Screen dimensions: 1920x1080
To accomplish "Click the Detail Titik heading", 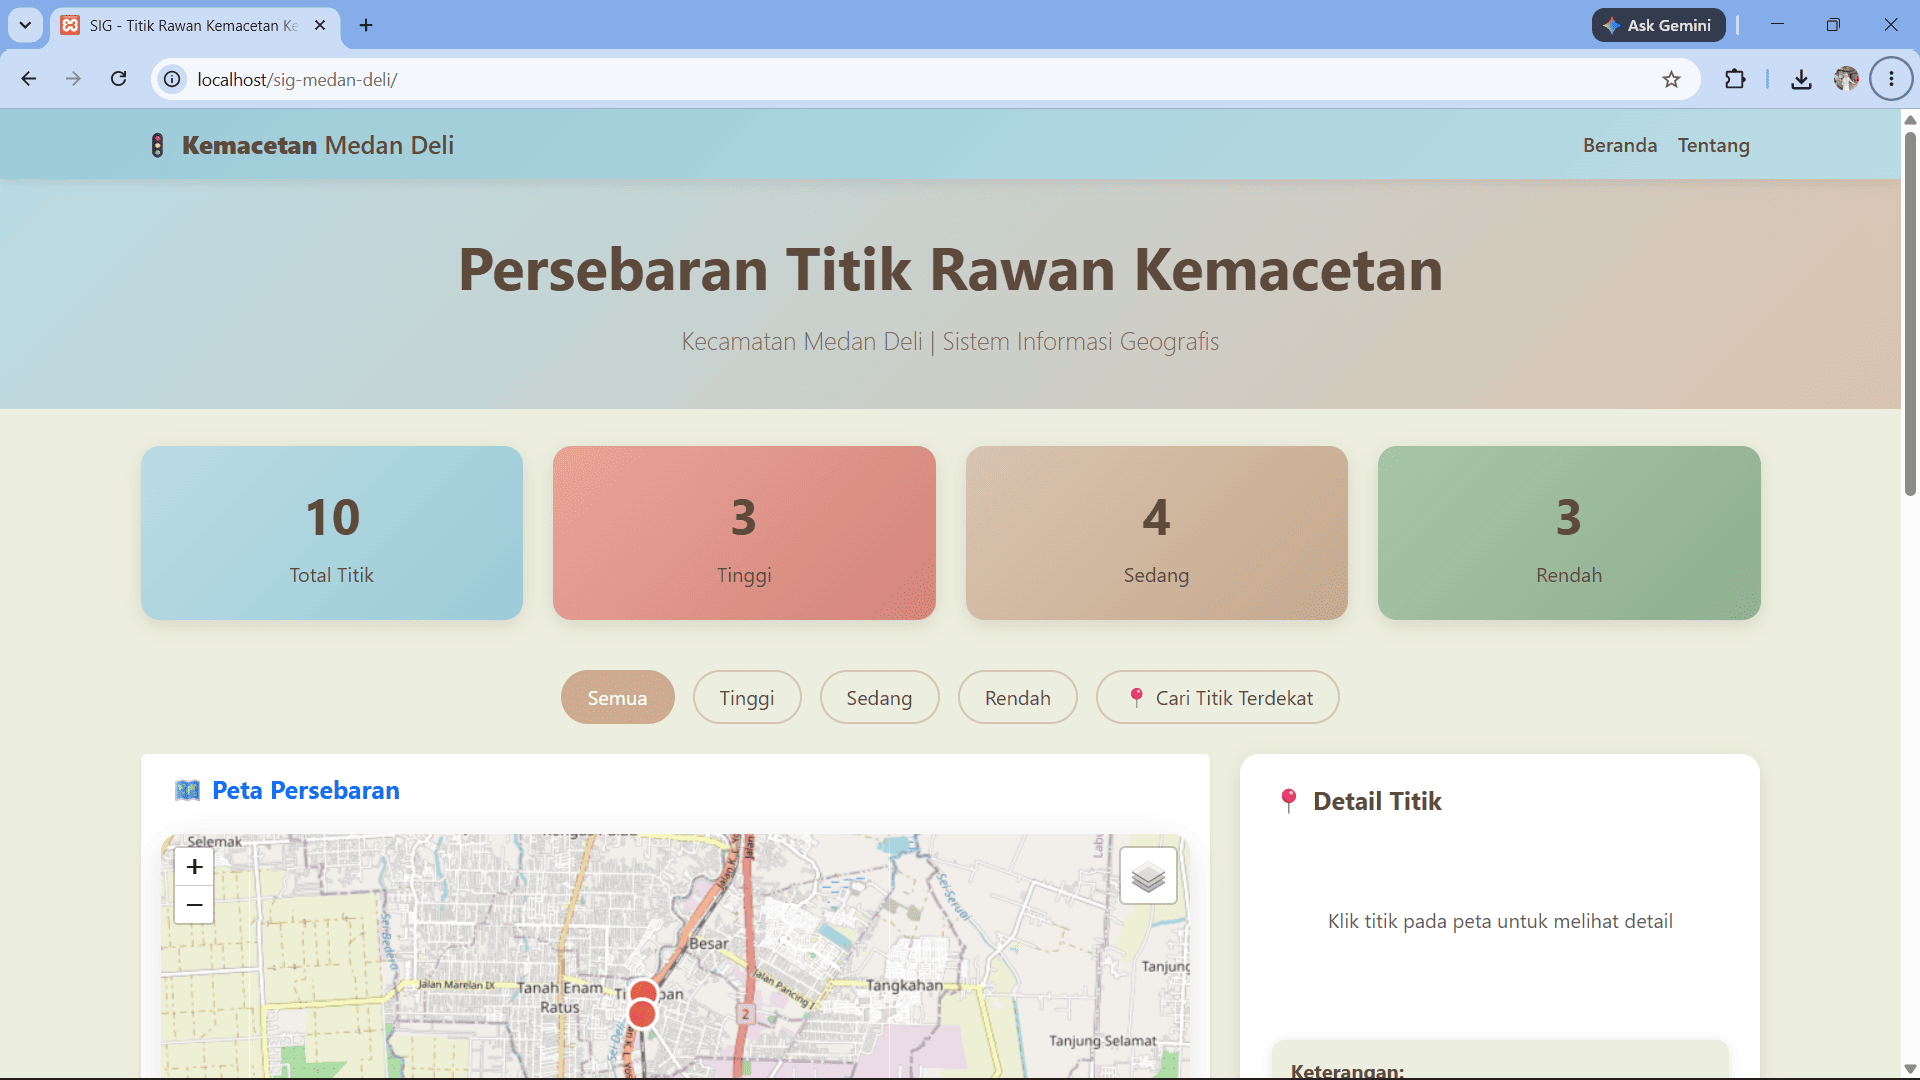I will [1377, 801].
